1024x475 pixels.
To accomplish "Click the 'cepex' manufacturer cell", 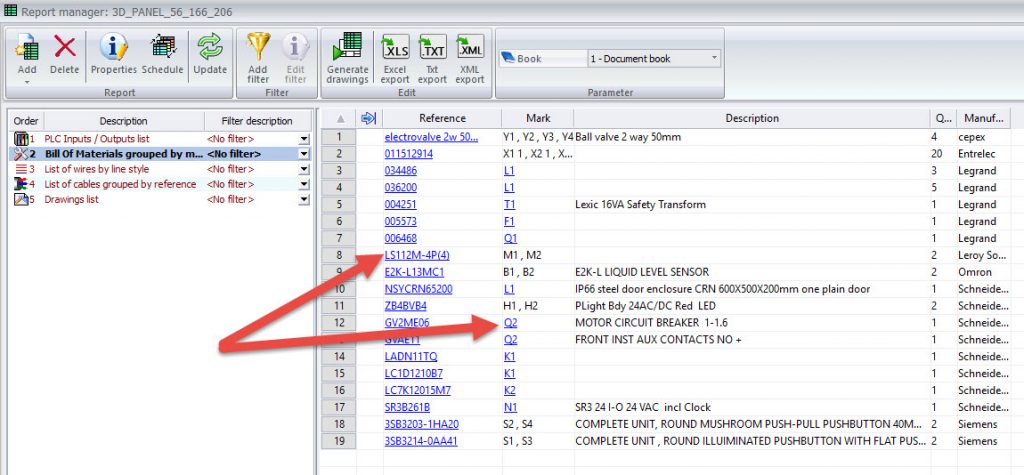I will [x=972, y=137].
